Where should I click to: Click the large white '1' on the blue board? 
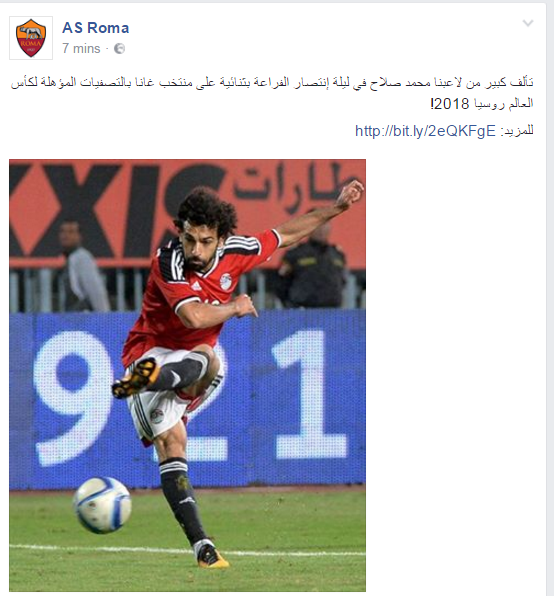click(x=309, y=394)
